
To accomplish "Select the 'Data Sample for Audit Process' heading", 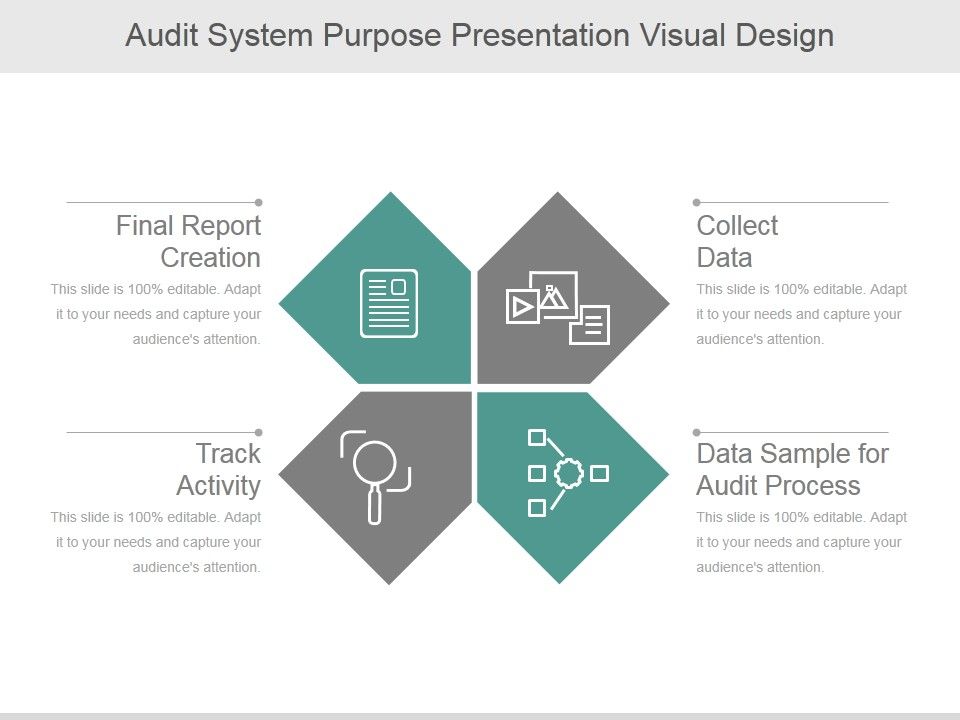I will [792, 470].
